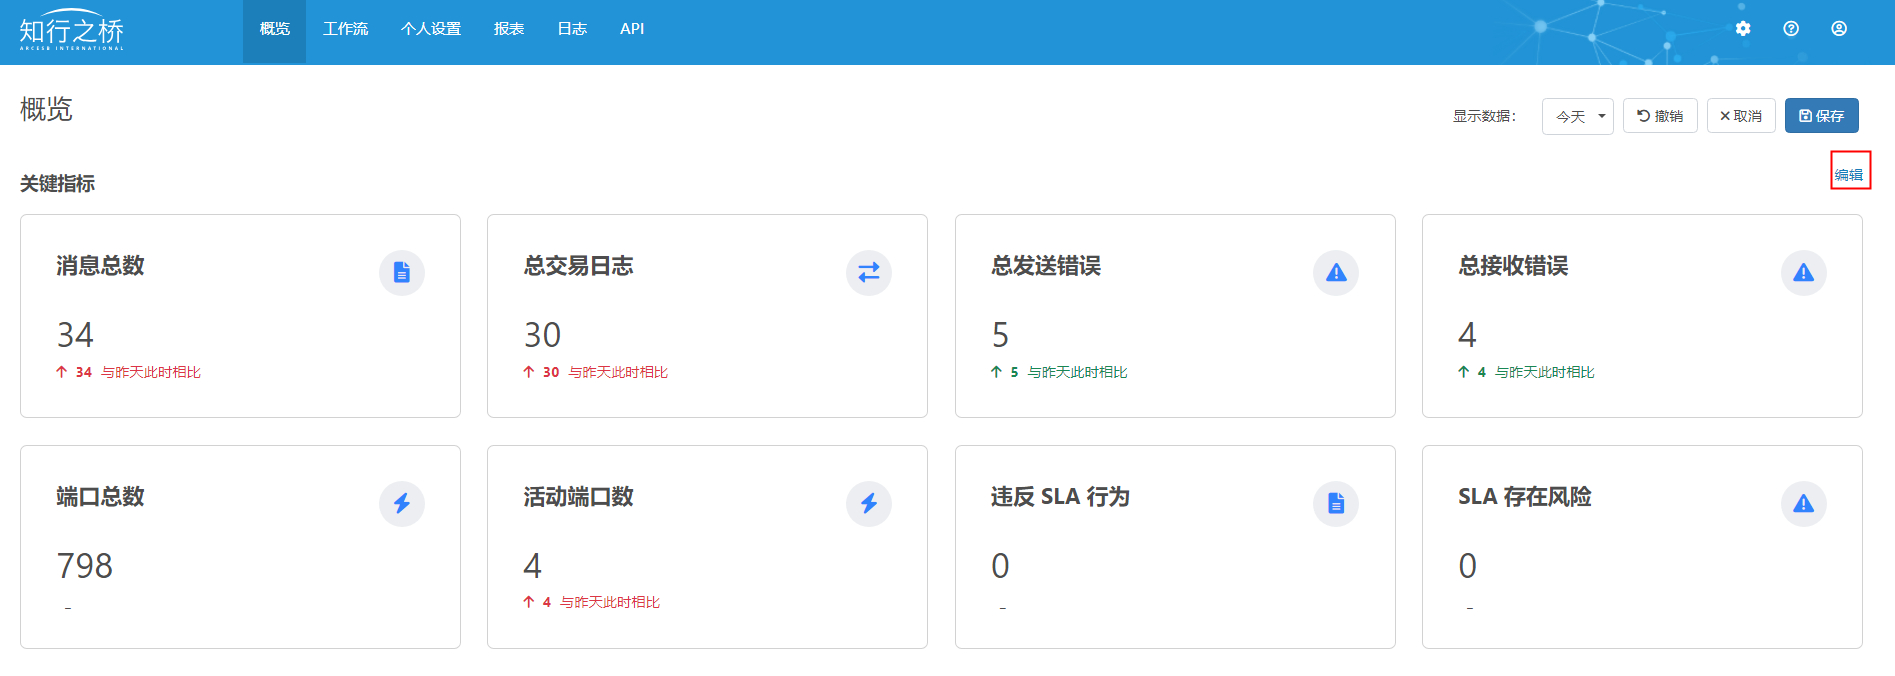Click the 显示数据 label

1485,116
